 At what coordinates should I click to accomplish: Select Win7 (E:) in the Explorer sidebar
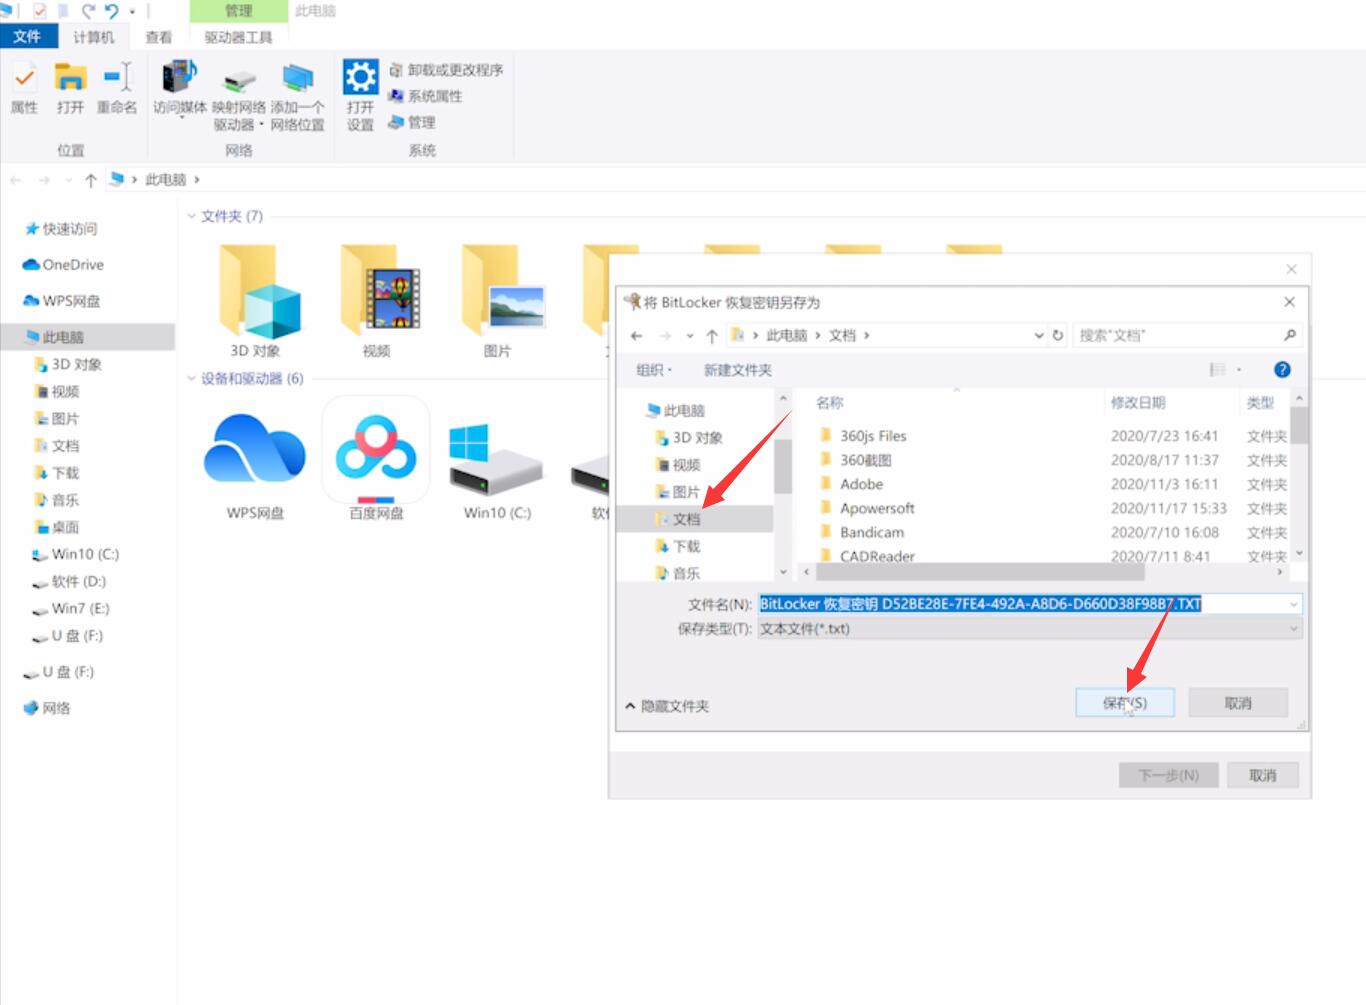[x=71, y=608]
